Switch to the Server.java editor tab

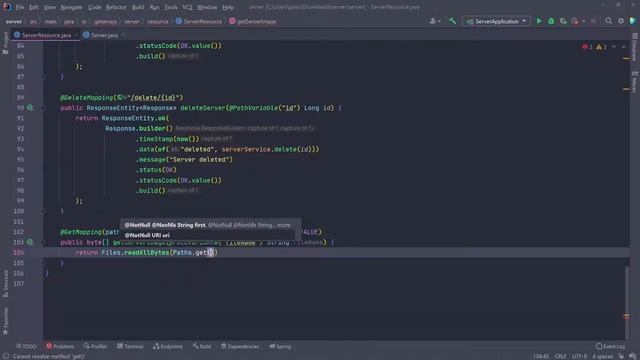click(x=104, y=35)
